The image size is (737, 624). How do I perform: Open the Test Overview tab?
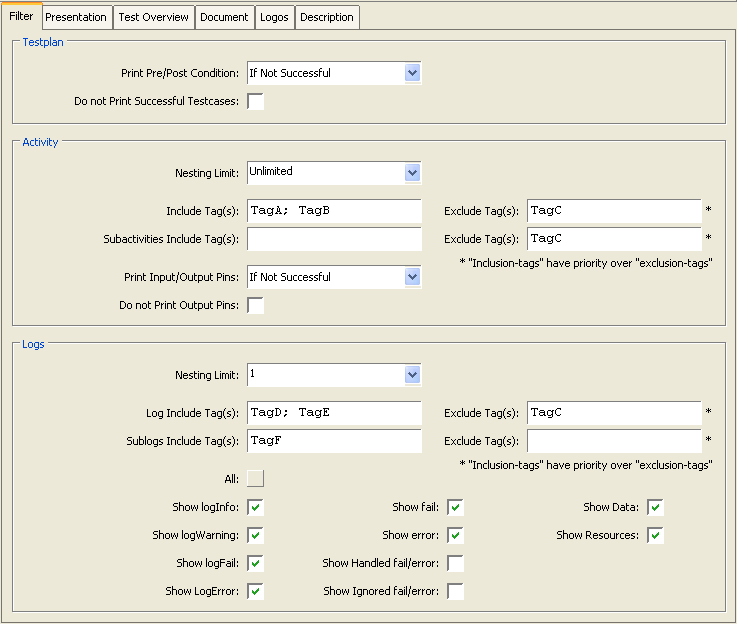153,17
